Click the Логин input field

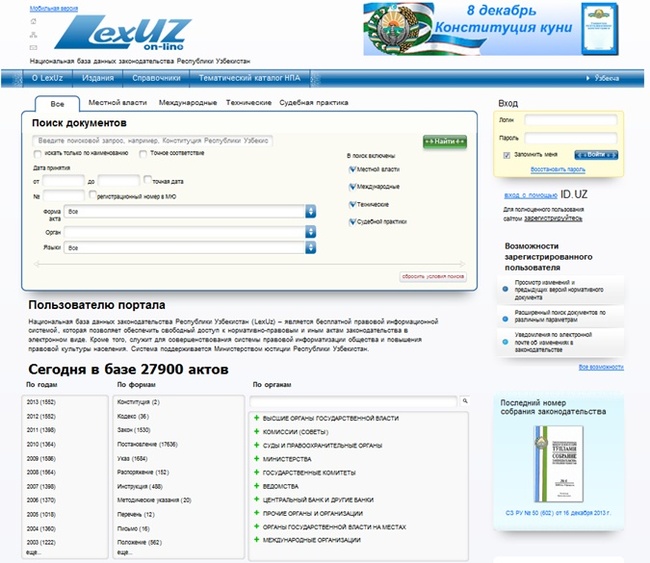click(x=571, y=120)
